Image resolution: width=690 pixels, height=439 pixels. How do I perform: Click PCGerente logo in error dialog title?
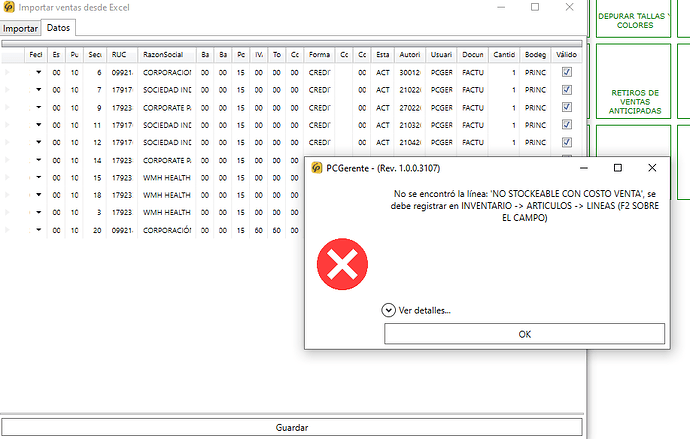(317, 168)
